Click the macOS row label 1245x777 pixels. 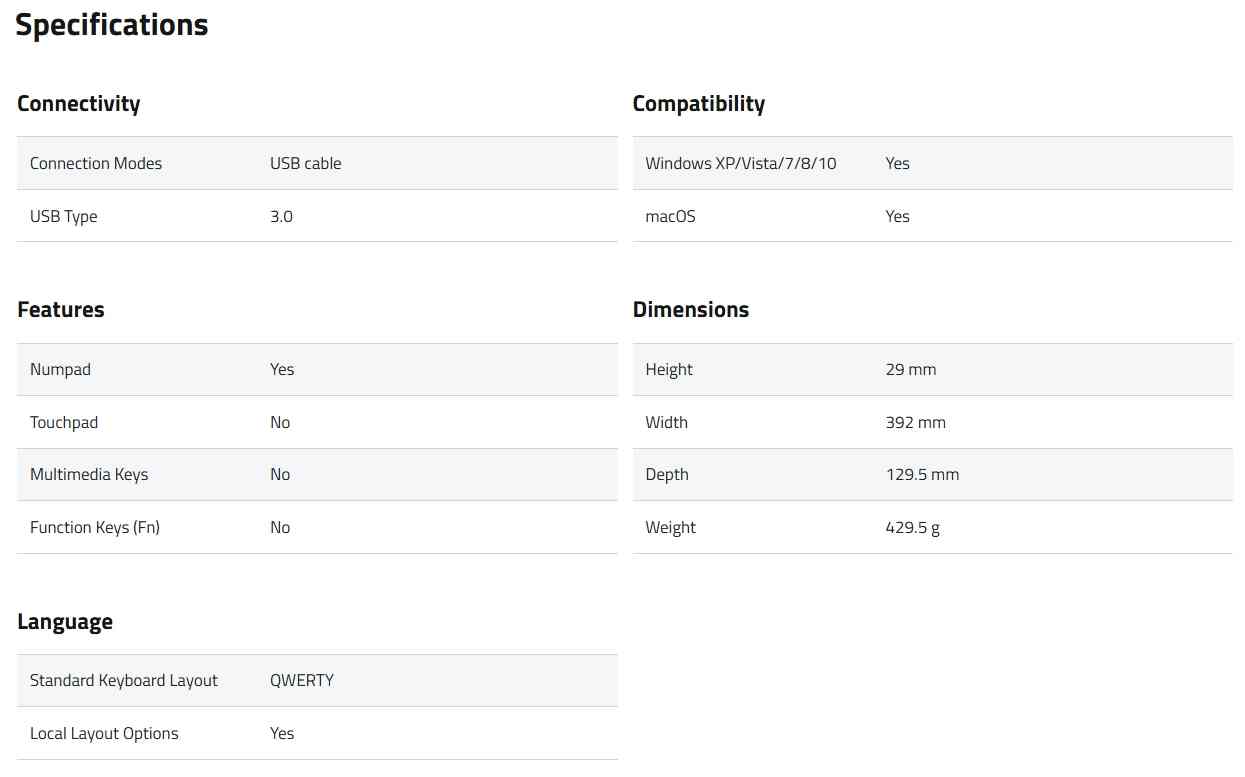[x=670, y=216]
